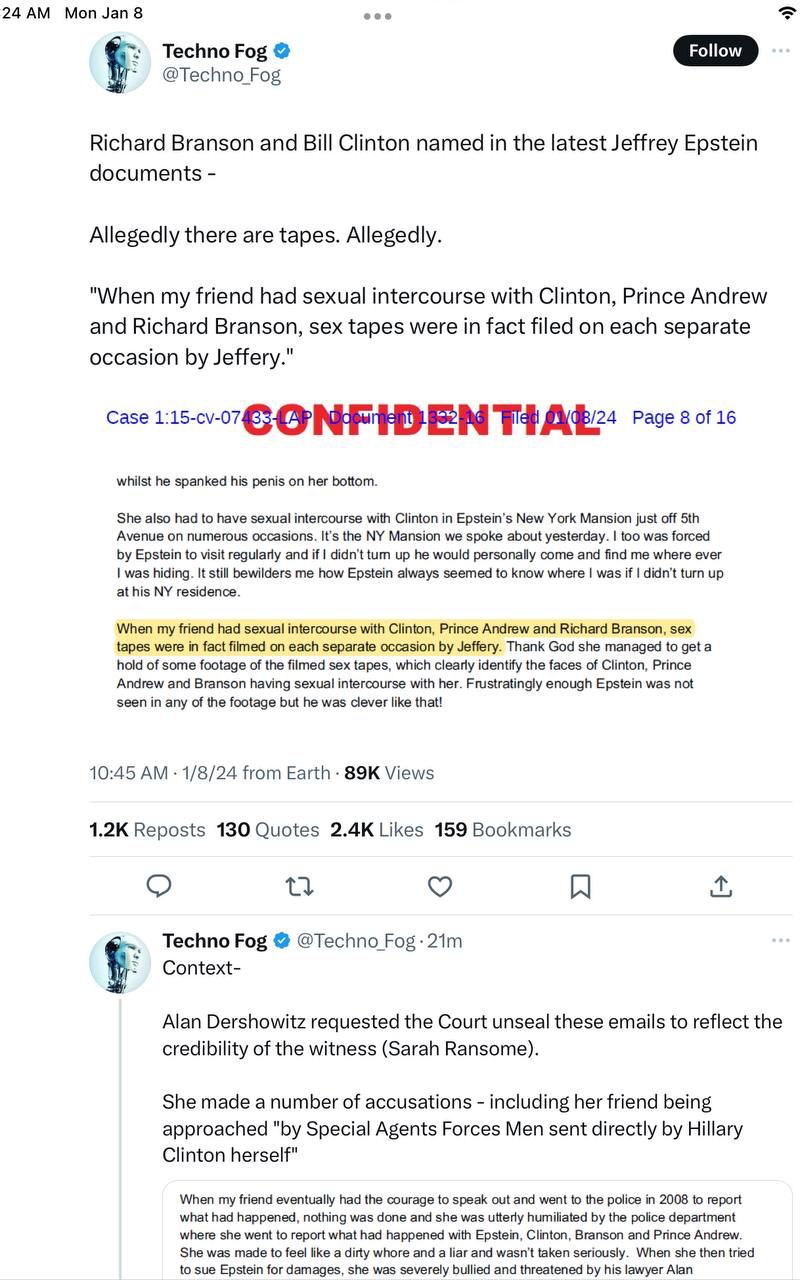Tap the repost arrows icon
This screenshot has height=1280, width=800.
pos(299,886)
